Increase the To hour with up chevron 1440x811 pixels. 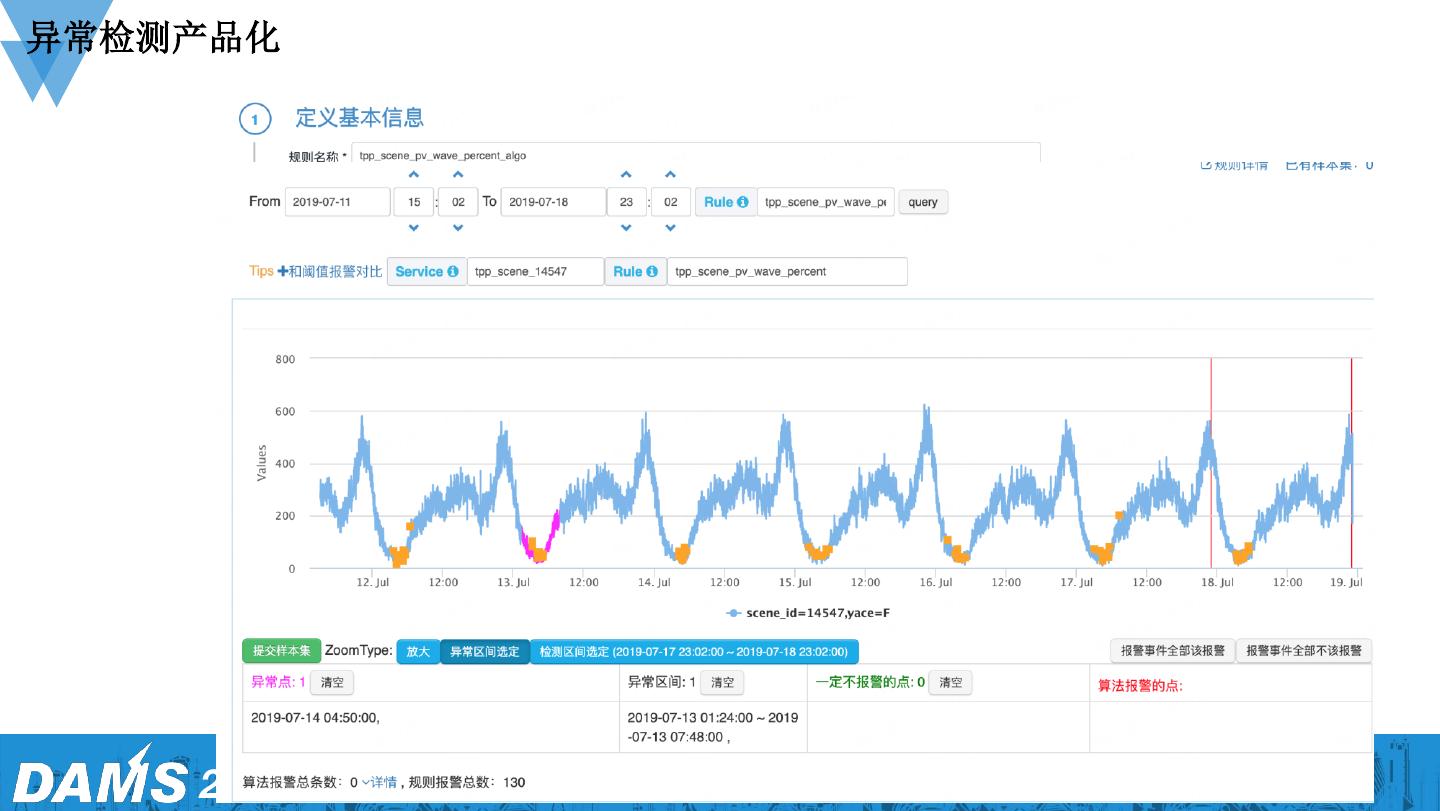[626, 176]
